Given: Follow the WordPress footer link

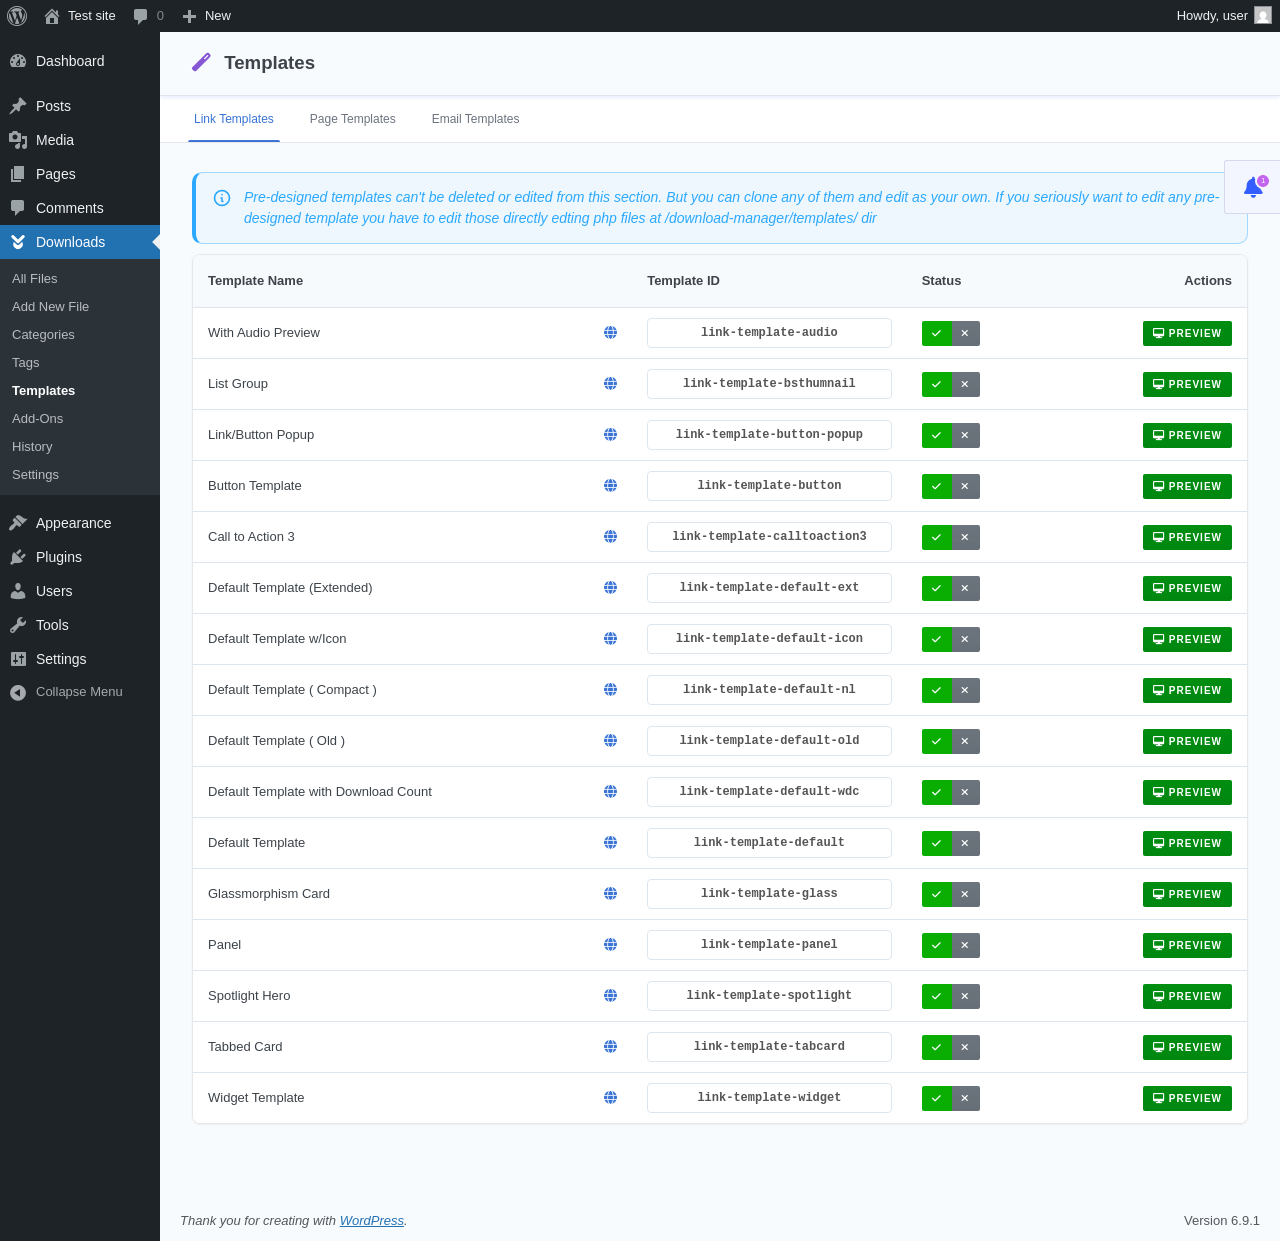Looking at the screenshot, I should point(371,1221).
